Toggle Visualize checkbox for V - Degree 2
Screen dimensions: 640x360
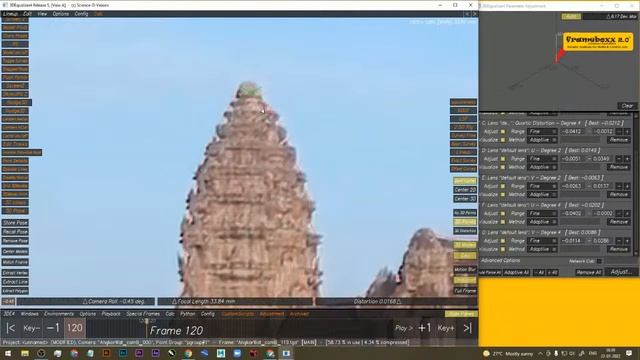click(x=503, y=195)
